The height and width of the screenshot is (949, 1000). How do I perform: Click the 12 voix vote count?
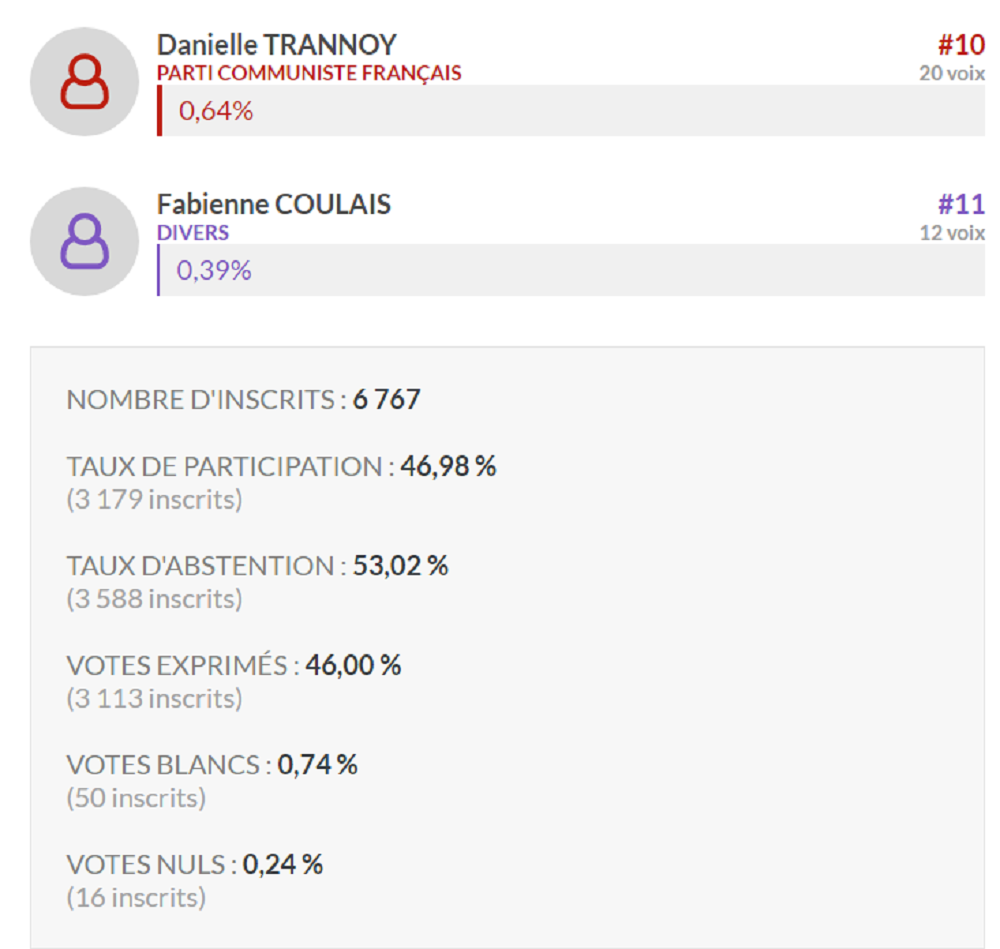952,233
